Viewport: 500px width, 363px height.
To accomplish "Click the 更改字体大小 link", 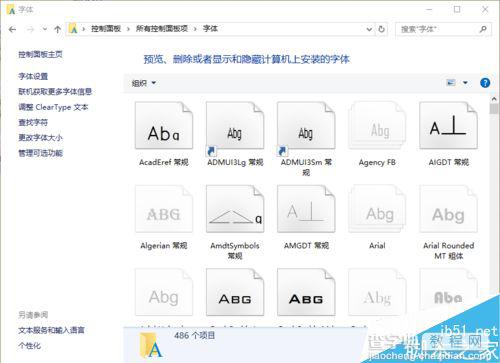I will (x=40, y=138).
